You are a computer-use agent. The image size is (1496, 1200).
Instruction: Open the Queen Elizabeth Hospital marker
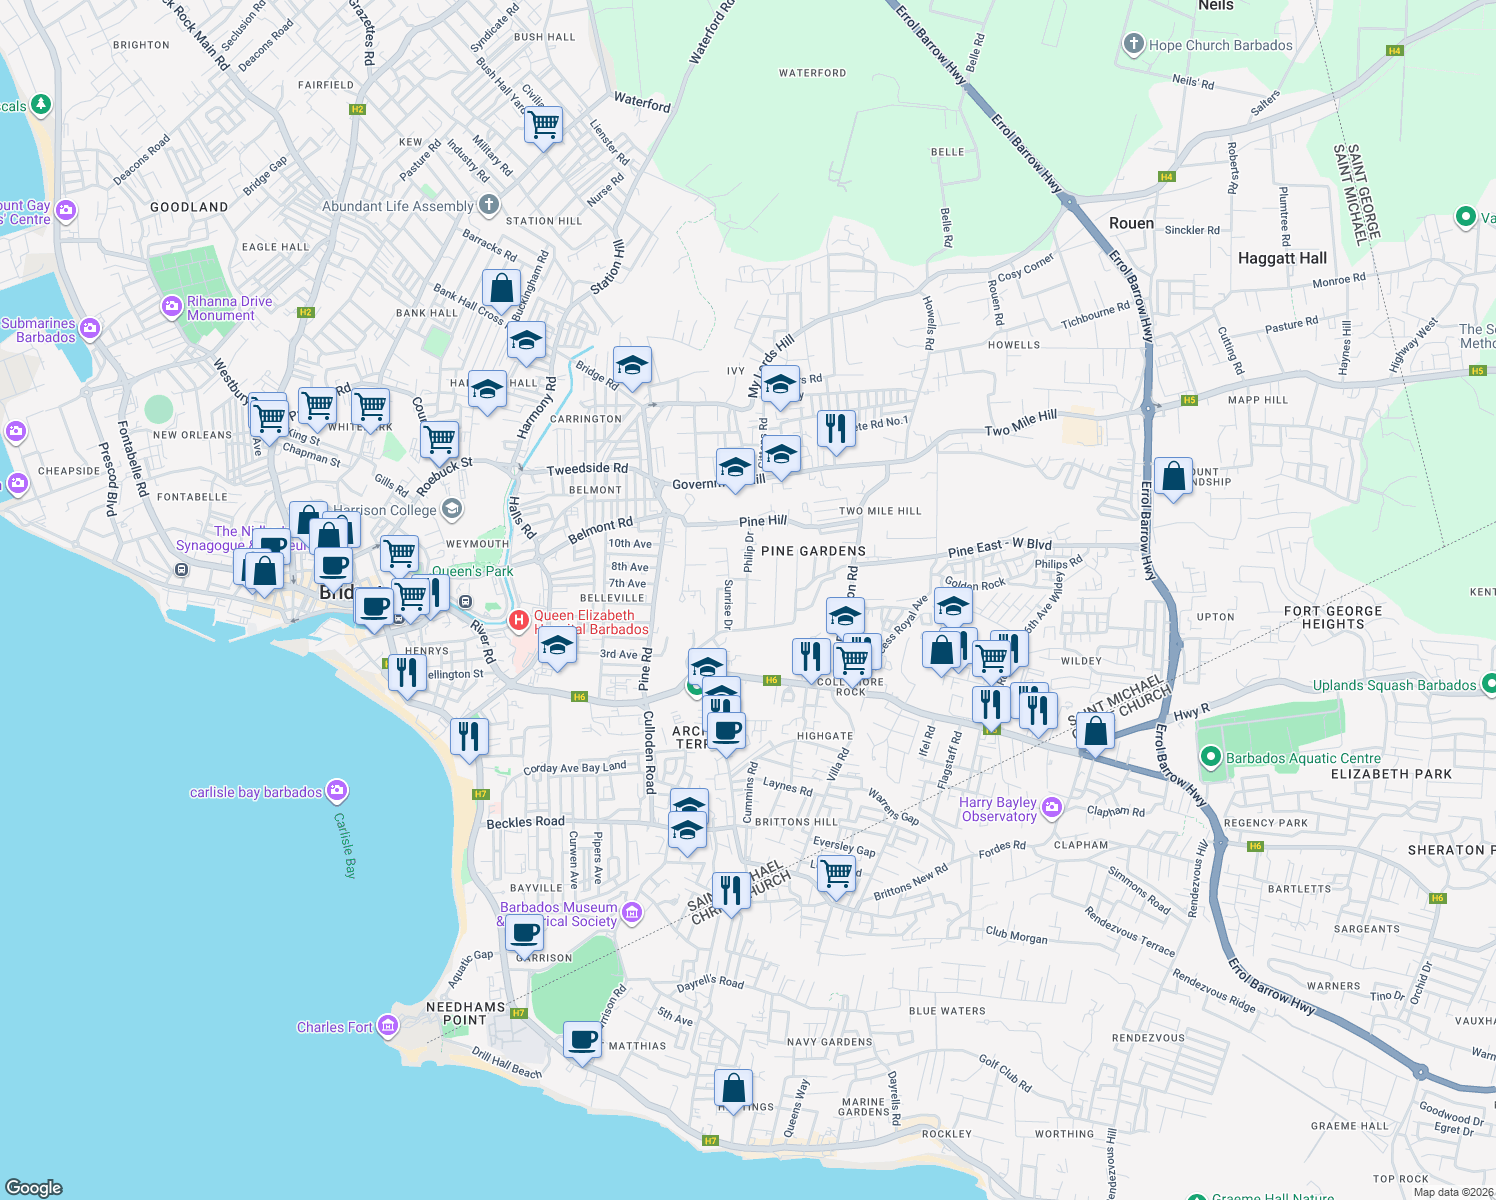519,621
